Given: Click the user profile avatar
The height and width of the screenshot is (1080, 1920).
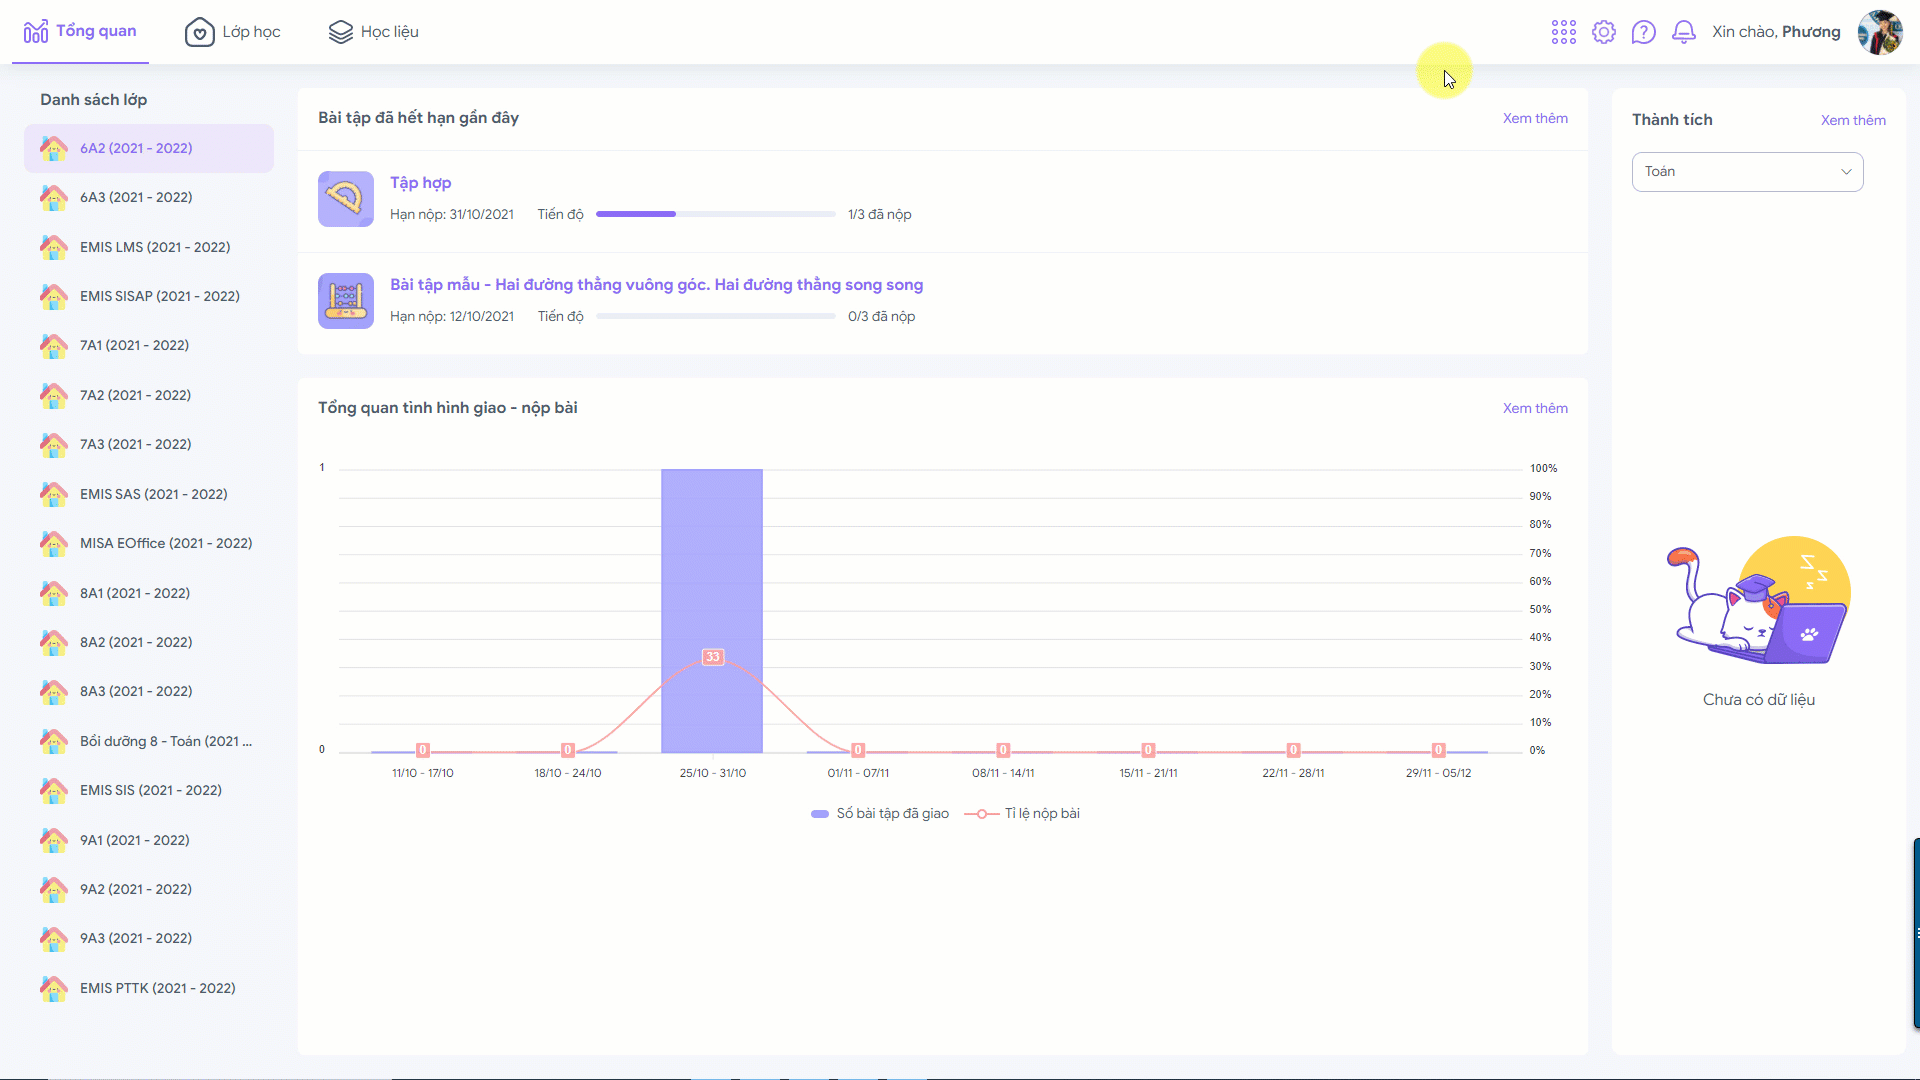Looking at the screenshot, I should tap(1880, 32).
